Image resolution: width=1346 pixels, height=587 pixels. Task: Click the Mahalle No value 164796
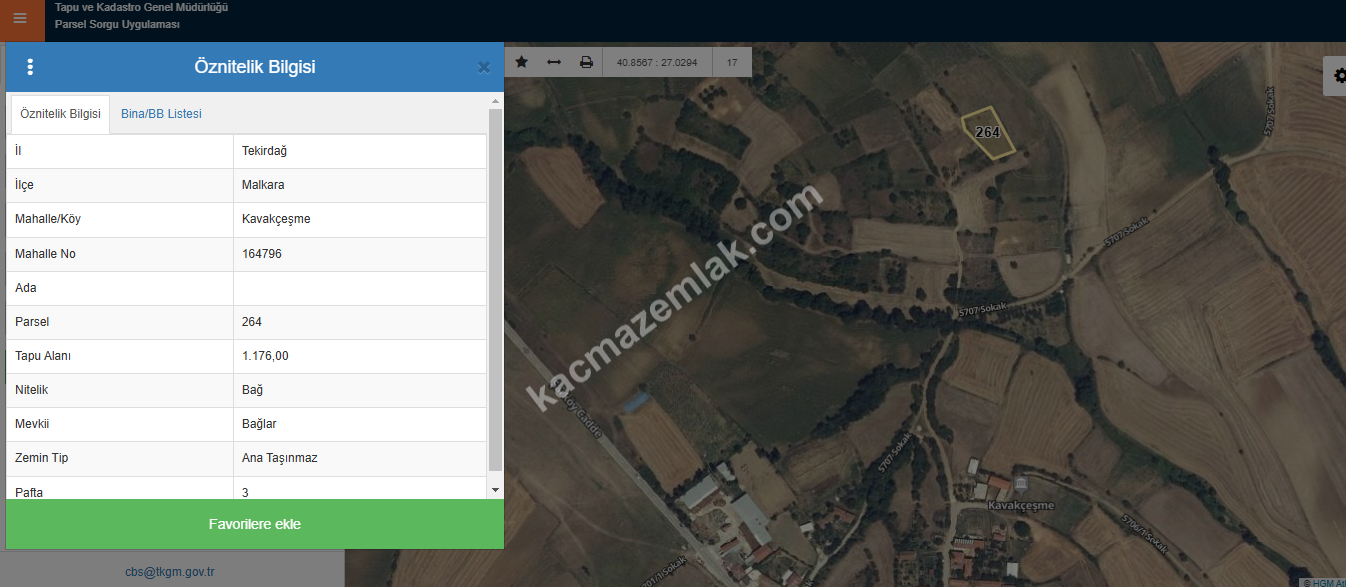tap(262, 254)
